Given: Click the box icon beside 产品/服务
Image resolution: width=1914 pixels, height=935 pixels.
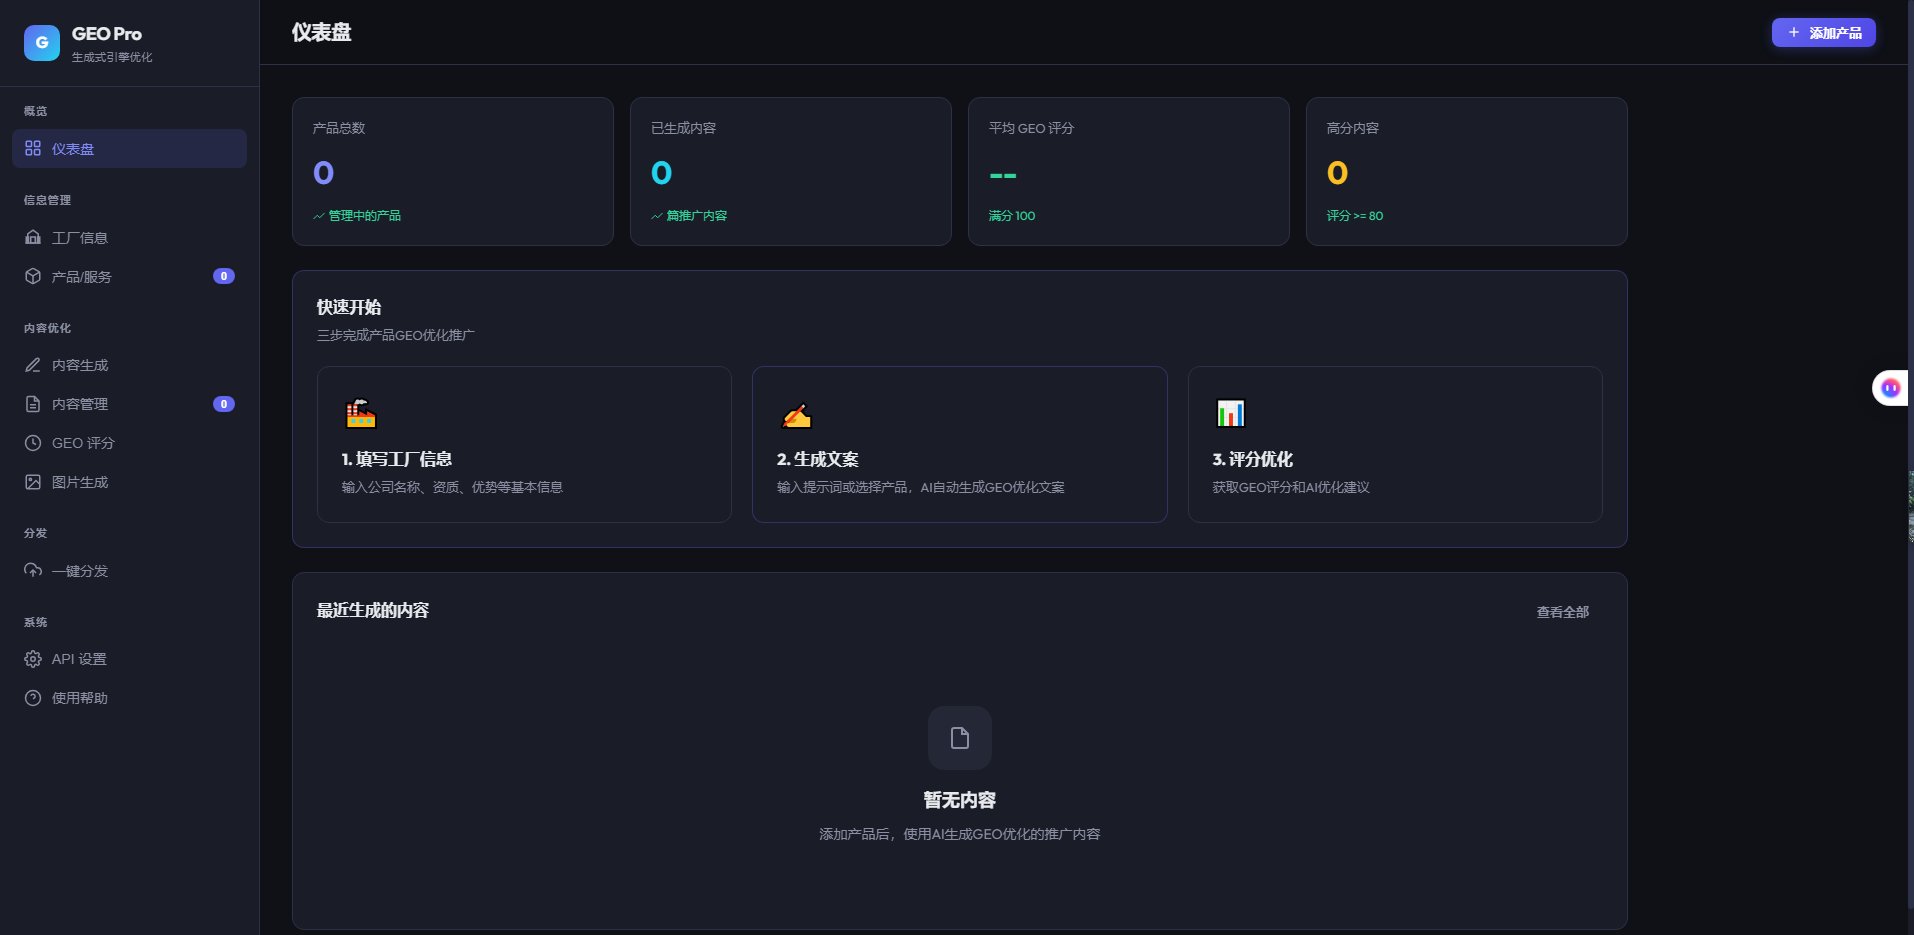Looking at the screenshot, I should [33, 277].
